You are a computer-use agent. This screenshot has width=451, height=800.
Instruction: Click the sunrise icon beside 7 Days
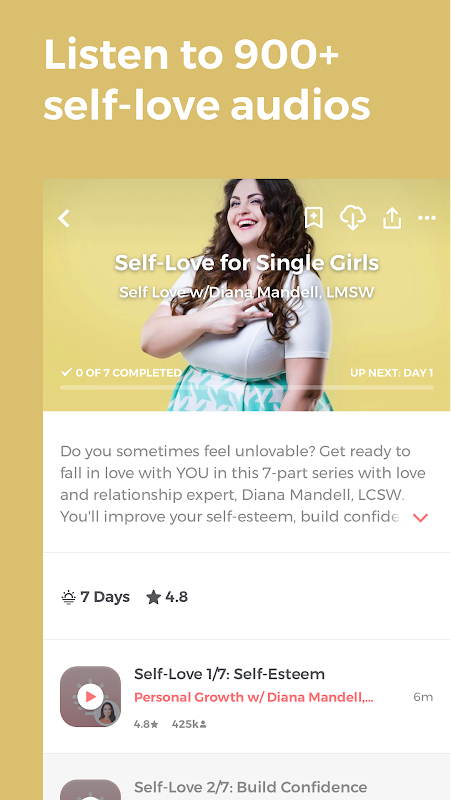click(68, 597)
